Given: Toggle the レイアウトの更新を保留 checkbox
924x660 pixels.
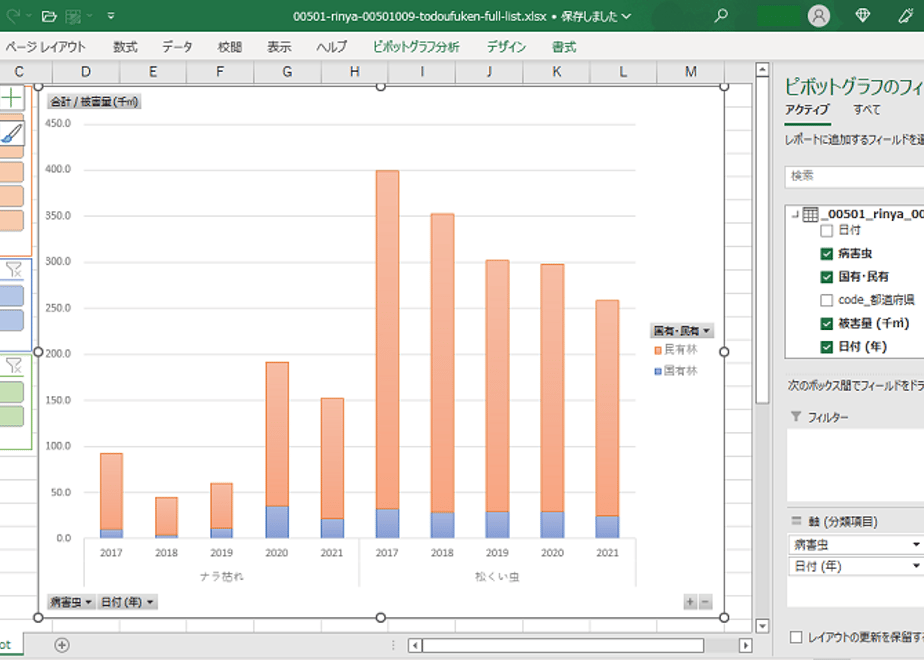Looking at the screenshot, I should [x=796, y=637].
